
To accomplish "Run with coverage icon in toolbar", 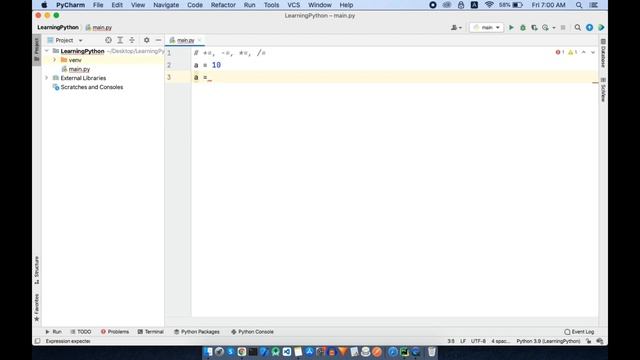I will point(534,27).
